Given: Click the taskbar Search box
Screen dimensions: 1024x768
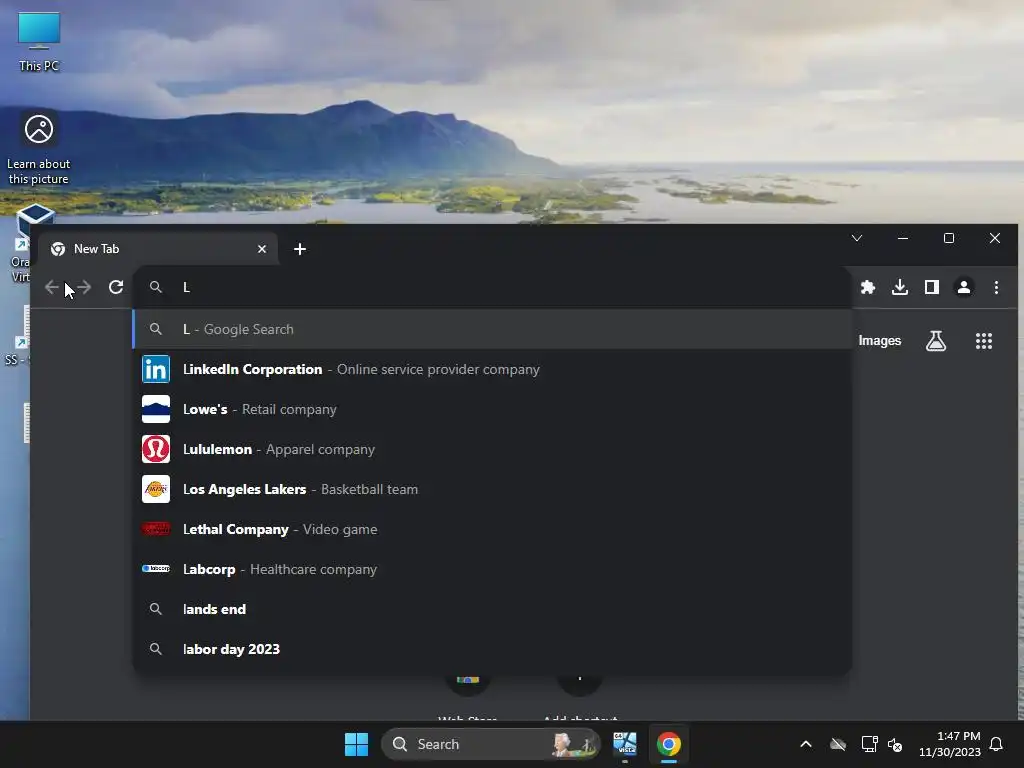Looking at the screenshot, I should pyautogui.click(x=490, y=744).
